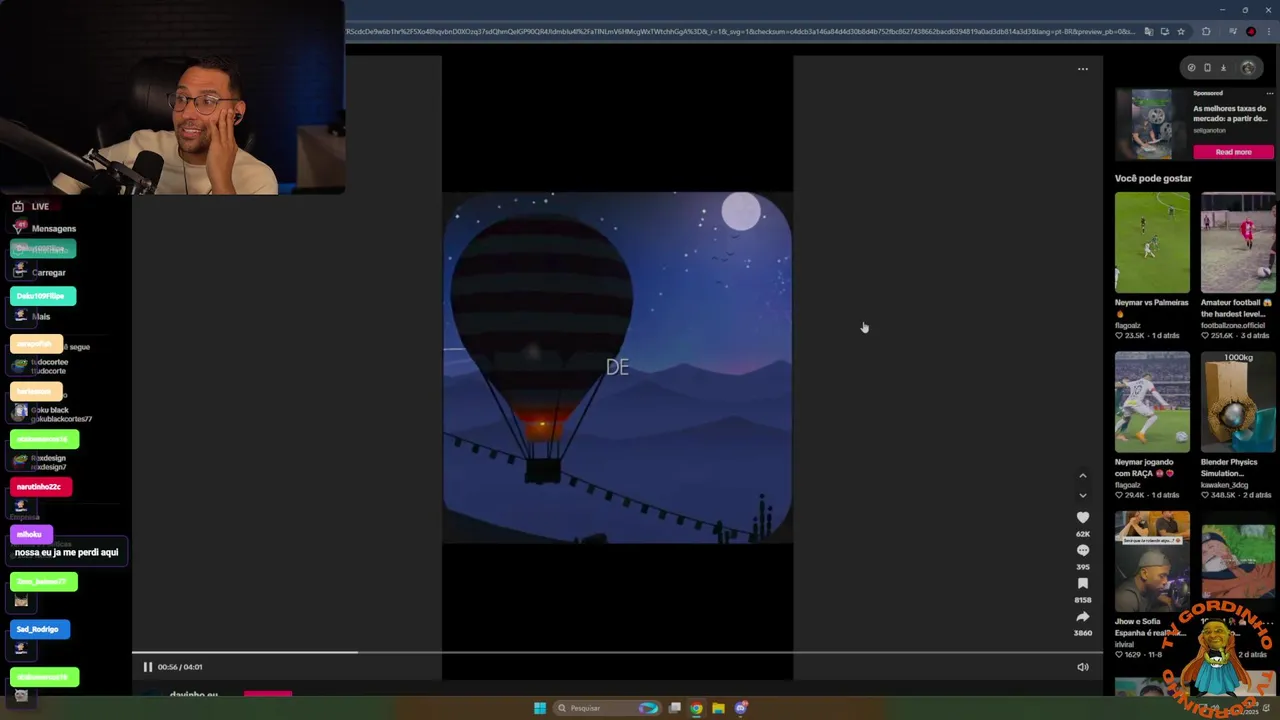Like the video with the heart icon
Screen dimensions: 1280x720
1083,517
